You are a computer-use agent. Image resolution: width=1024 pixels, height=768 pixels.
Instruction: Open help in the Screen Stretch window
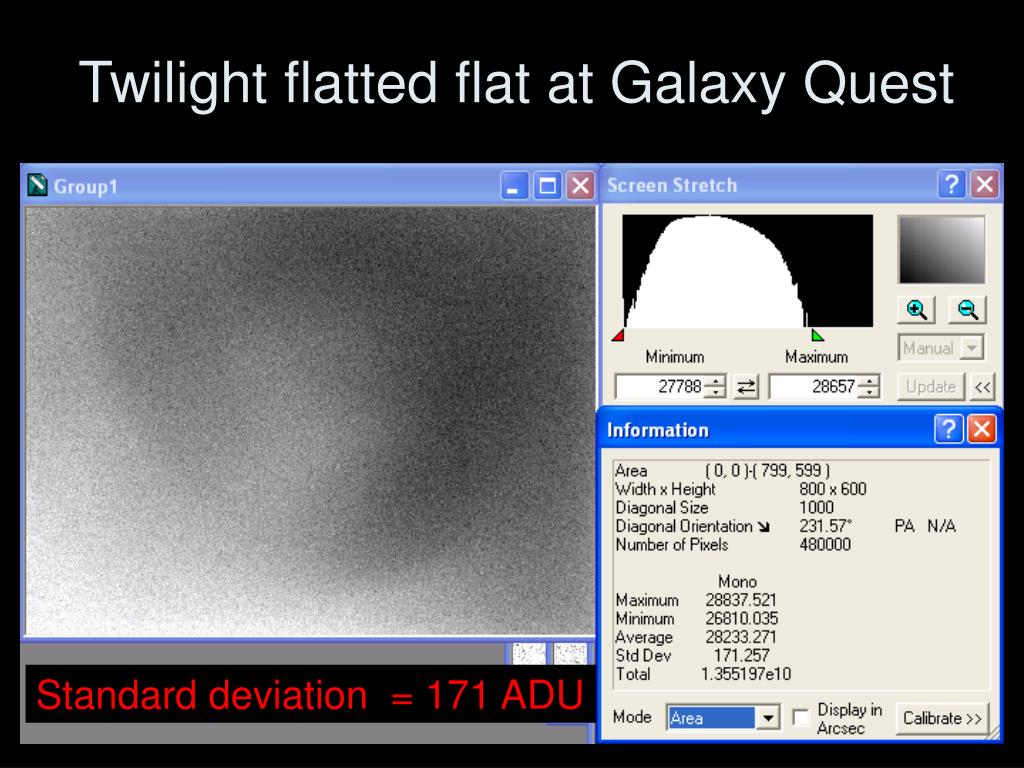click(x=952, y=185)
